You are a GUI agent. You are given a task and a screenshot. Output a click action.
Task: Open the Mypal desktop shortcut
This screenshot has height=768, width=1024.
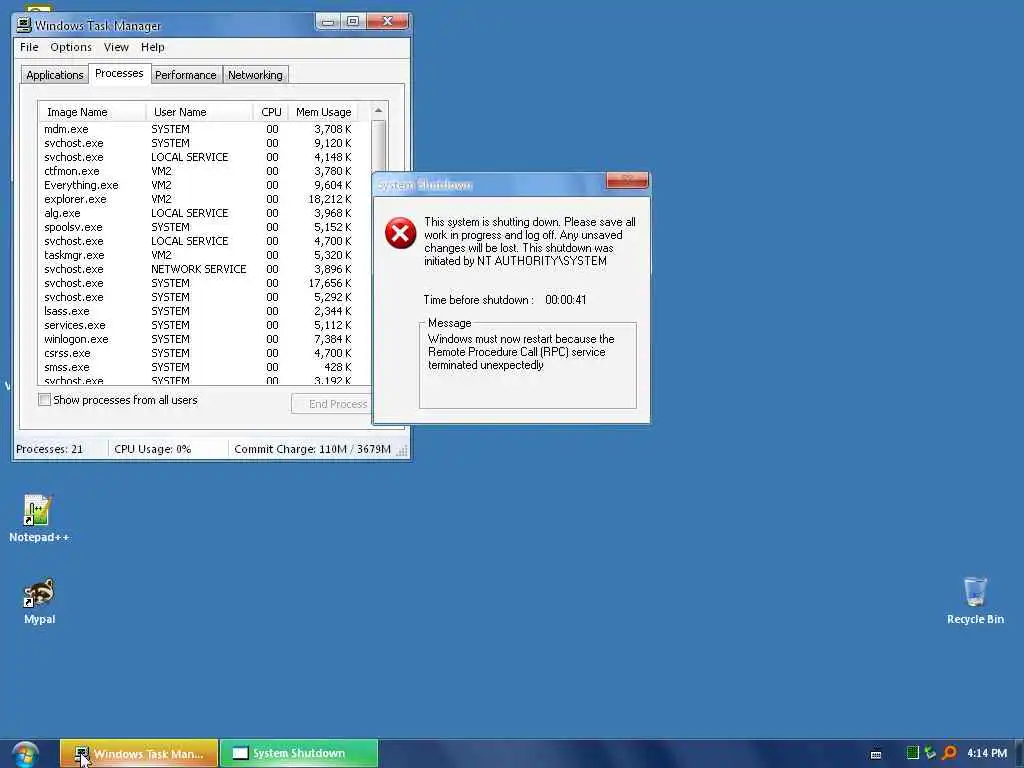click(39, 601)
